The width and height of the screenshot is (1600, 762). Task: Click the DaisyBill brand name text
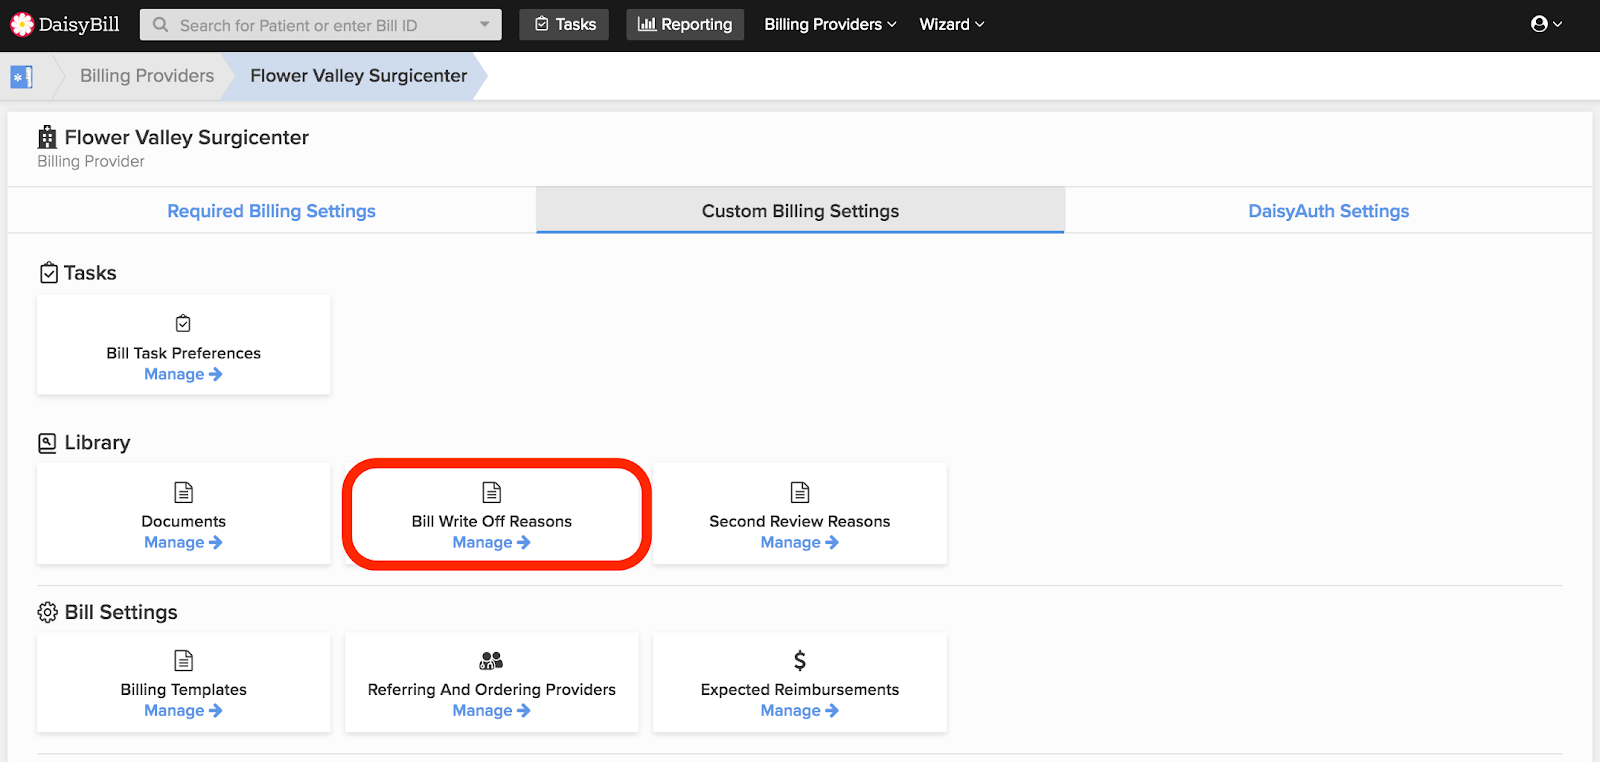(79, 24)
